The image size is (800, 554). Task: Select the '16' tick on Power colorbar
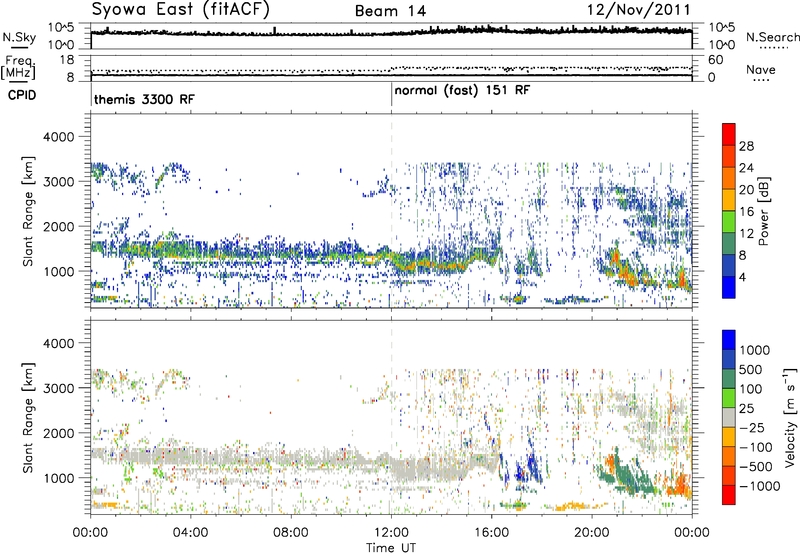(746, 212)
